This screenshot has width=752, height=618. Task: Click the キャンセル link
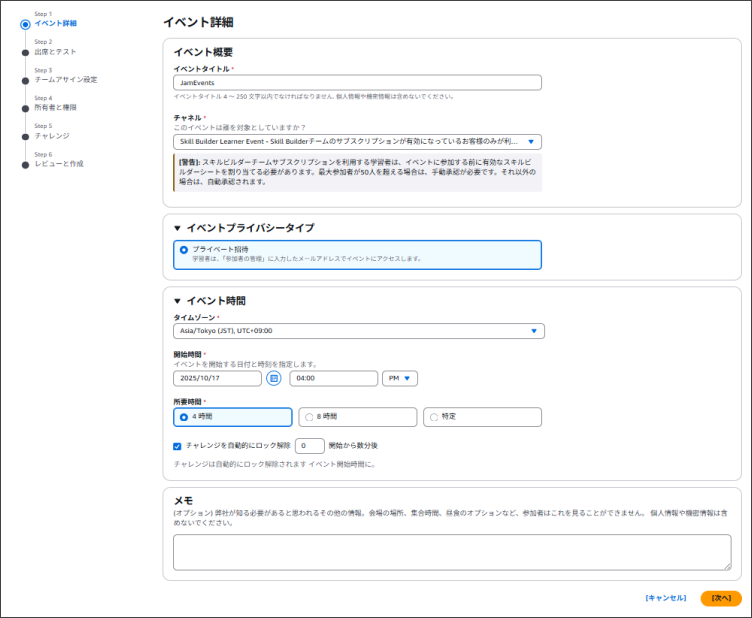[x=666, y=598]
